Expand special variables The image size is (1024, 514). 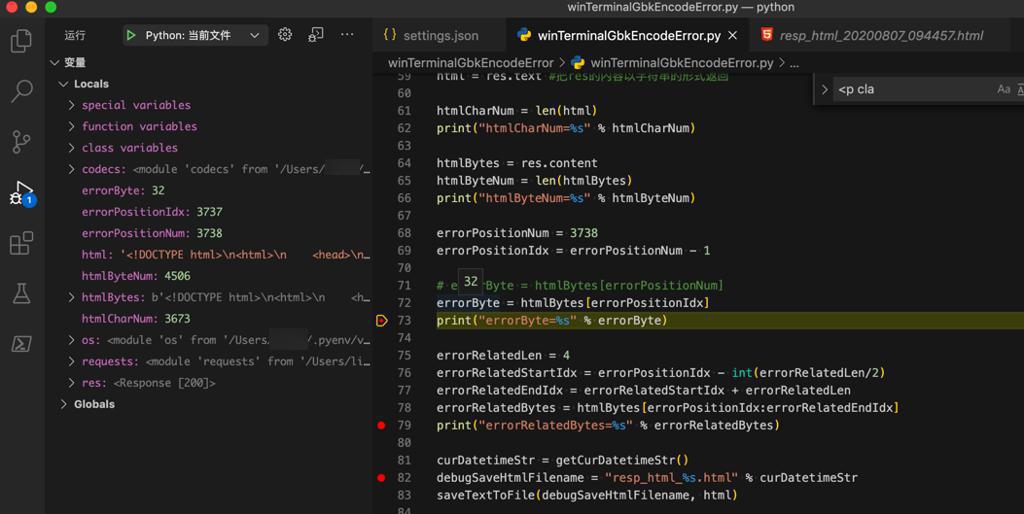pos(71,105)
